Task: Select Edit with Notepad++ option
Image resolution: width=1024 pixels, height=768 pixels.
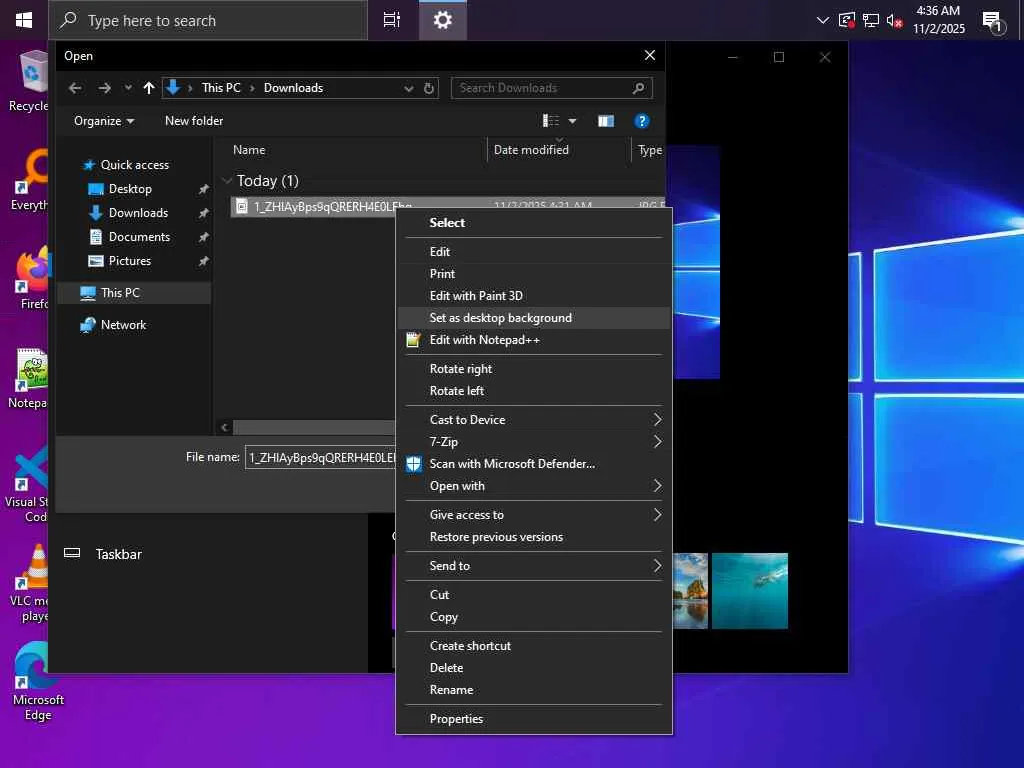Action: (x=484, y=340)
